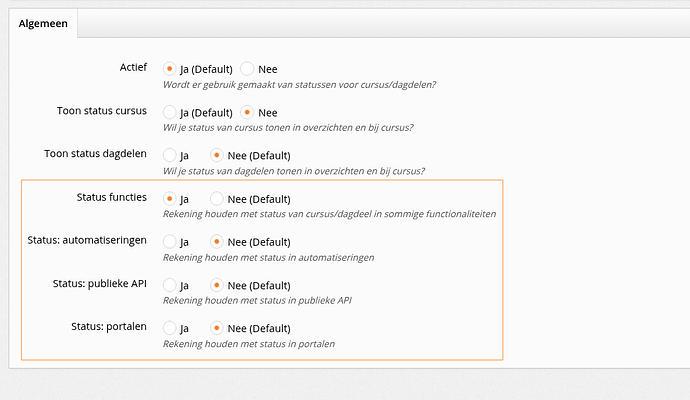Choose 'Ja (Default)' for Toon status cursus
690x400 pixels.
(170, 112)
